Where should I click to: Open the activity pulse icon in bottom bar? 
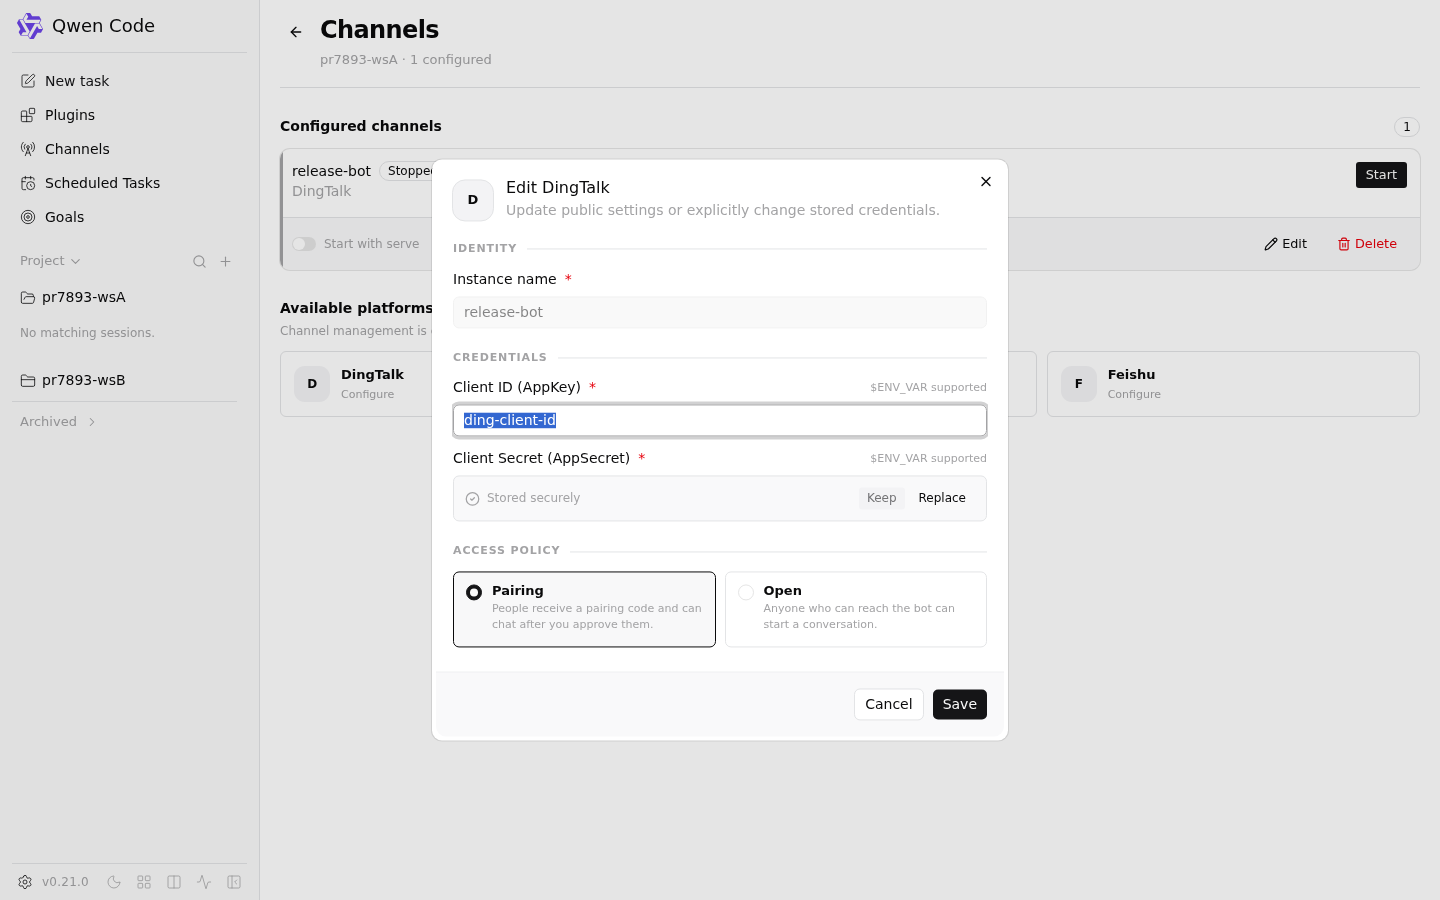204,882
